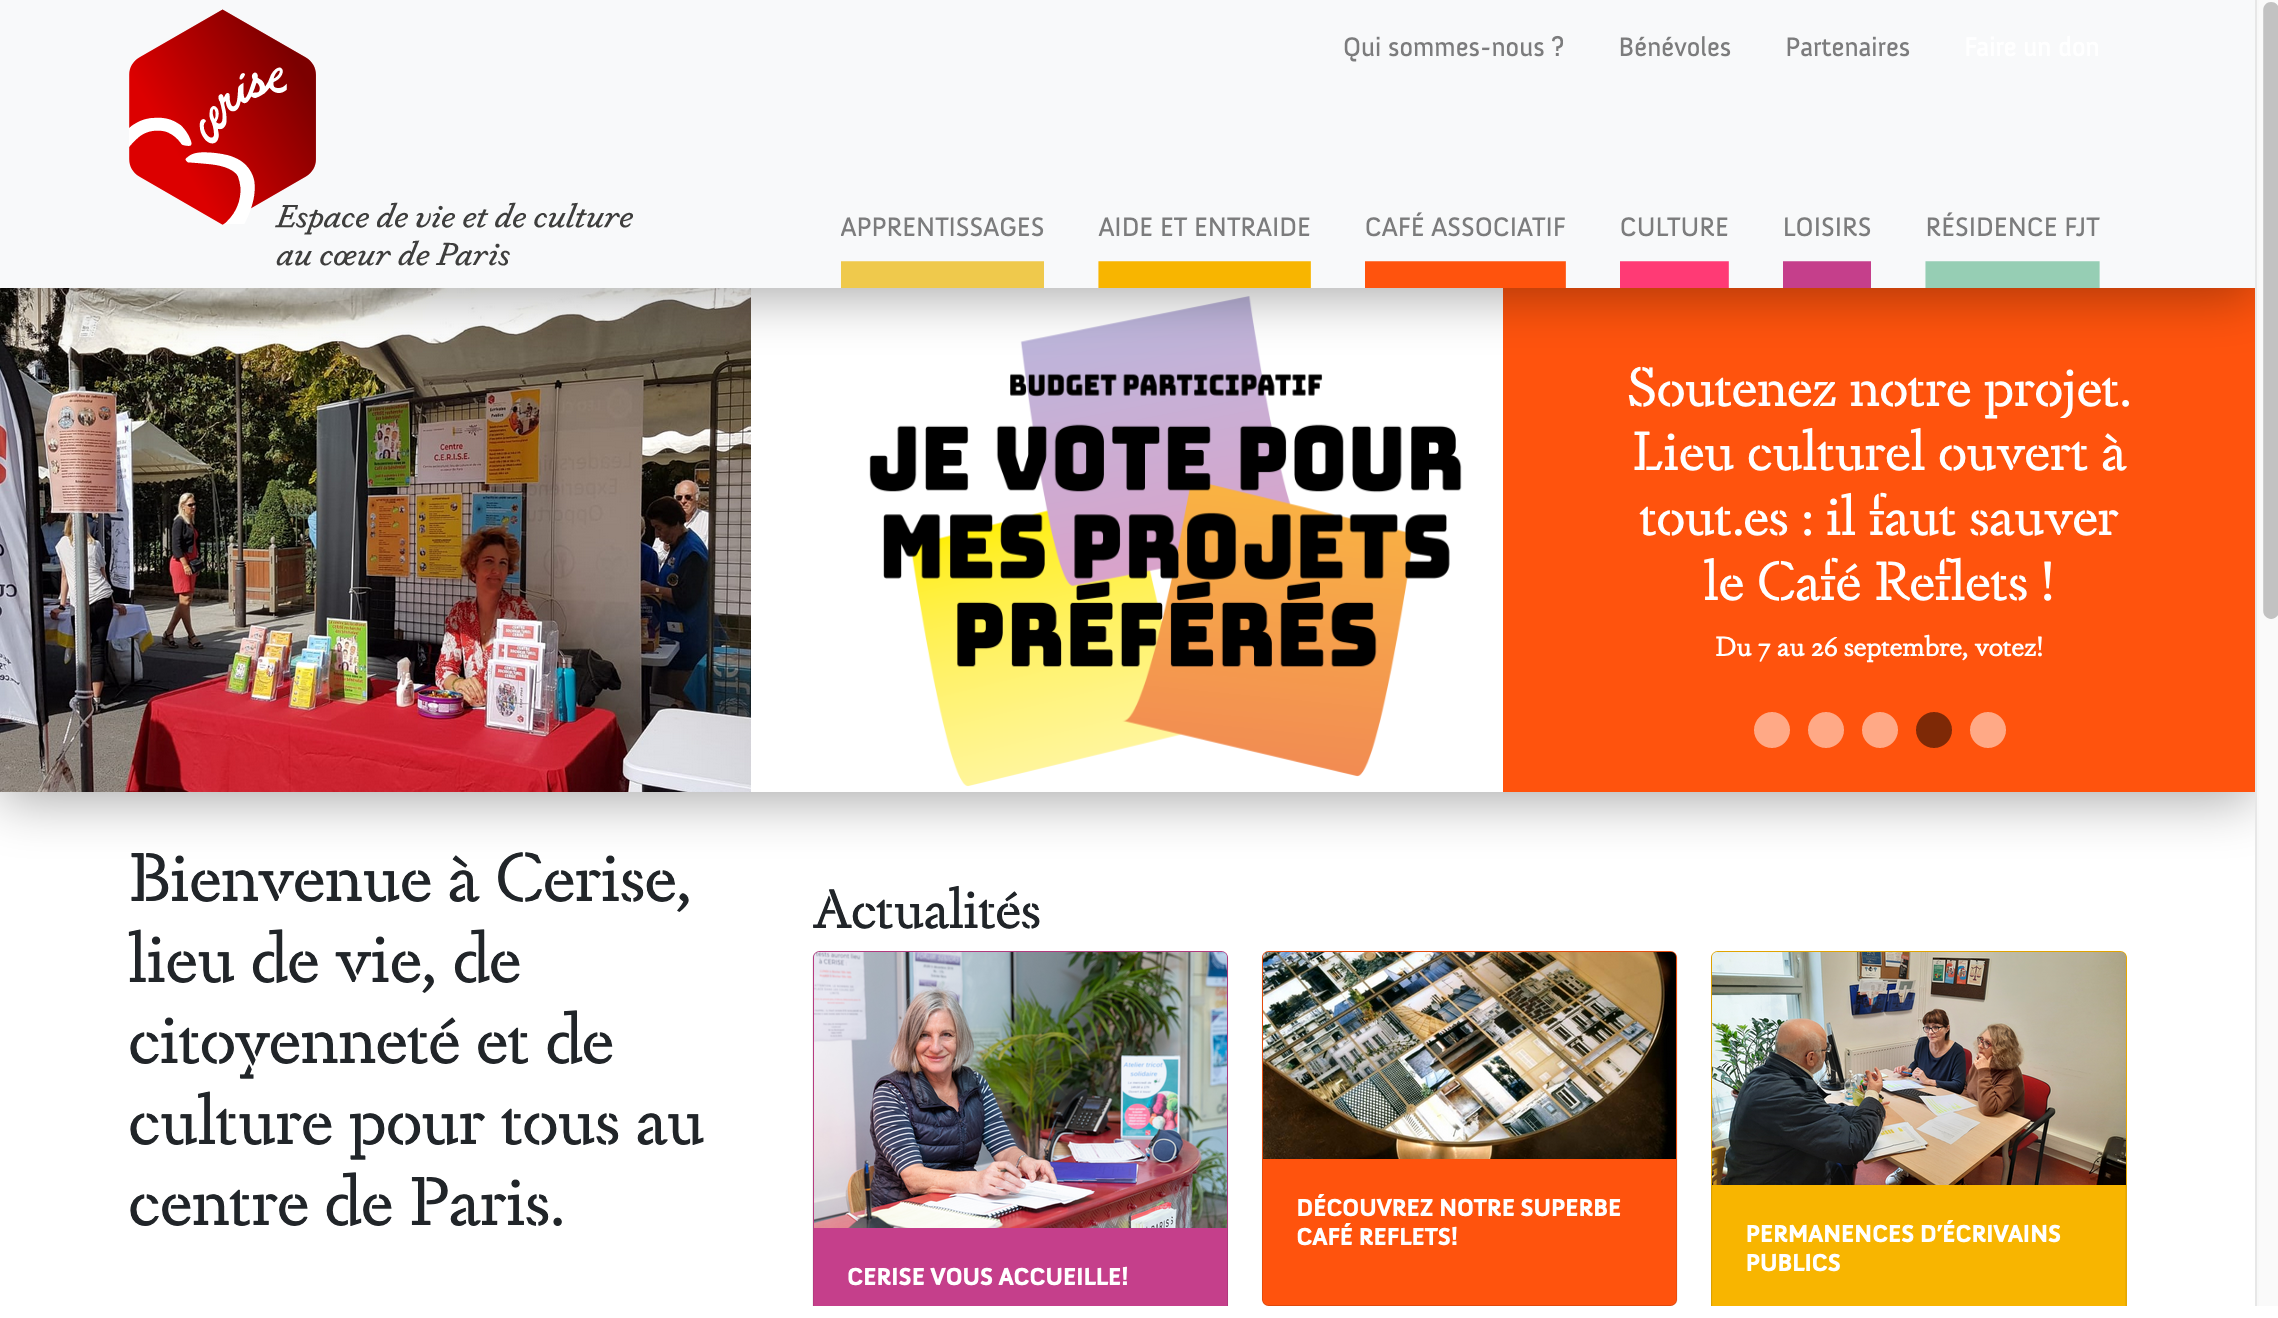Click the page vertical scrollbar thumb
Screen dimensions: 2278x1318
tap(2270, 310)
